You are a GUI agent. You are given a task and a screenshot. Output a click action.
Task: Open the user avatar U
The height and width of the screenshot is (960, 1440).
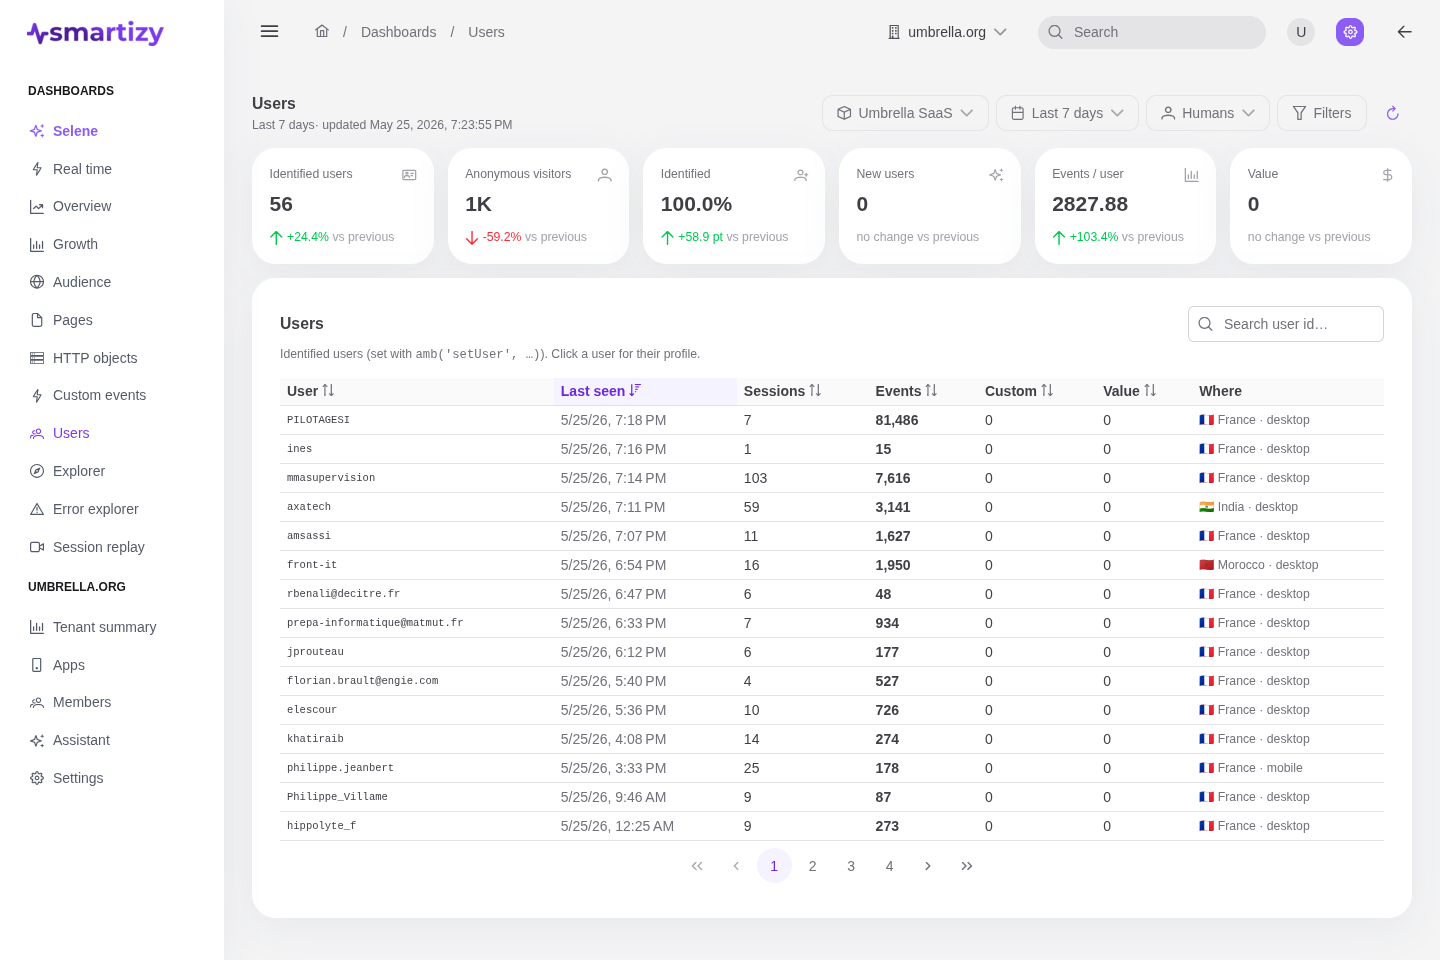pyautogui.click(x=1301, y=32)
